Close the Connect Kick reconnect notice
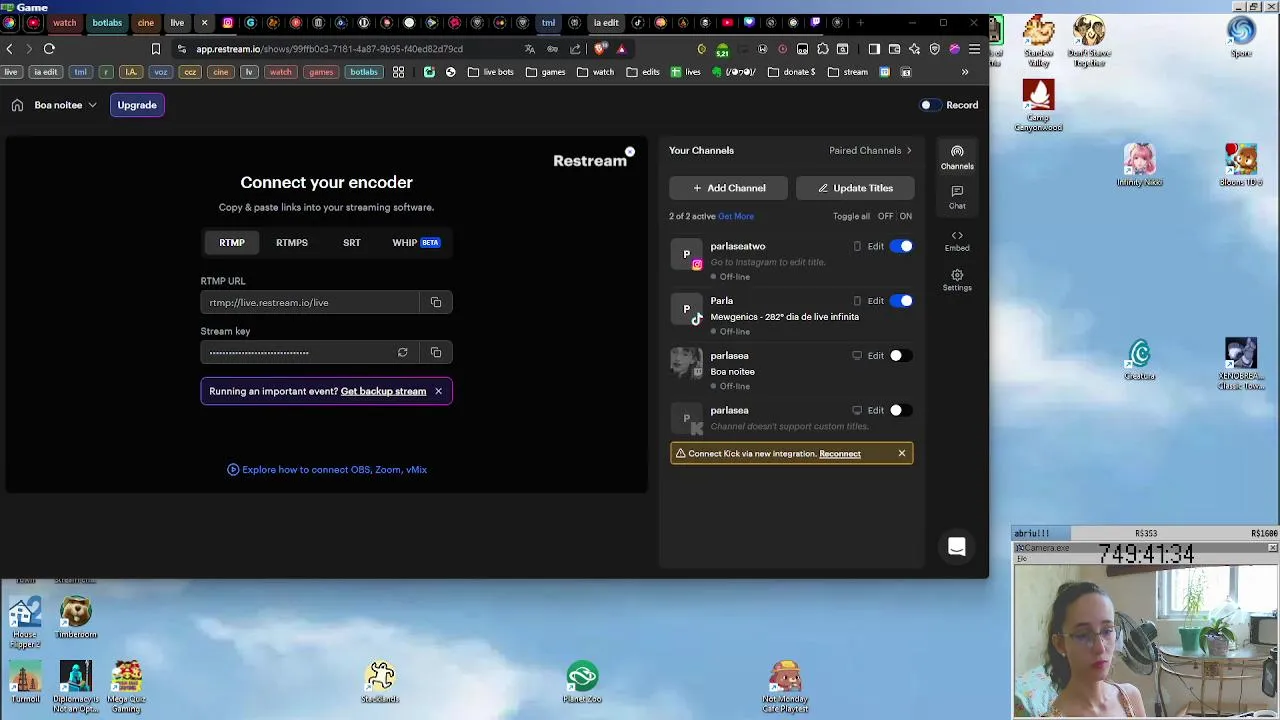Image resolution: width=1280 pixels, height=720 pixels. pos(902,453)
